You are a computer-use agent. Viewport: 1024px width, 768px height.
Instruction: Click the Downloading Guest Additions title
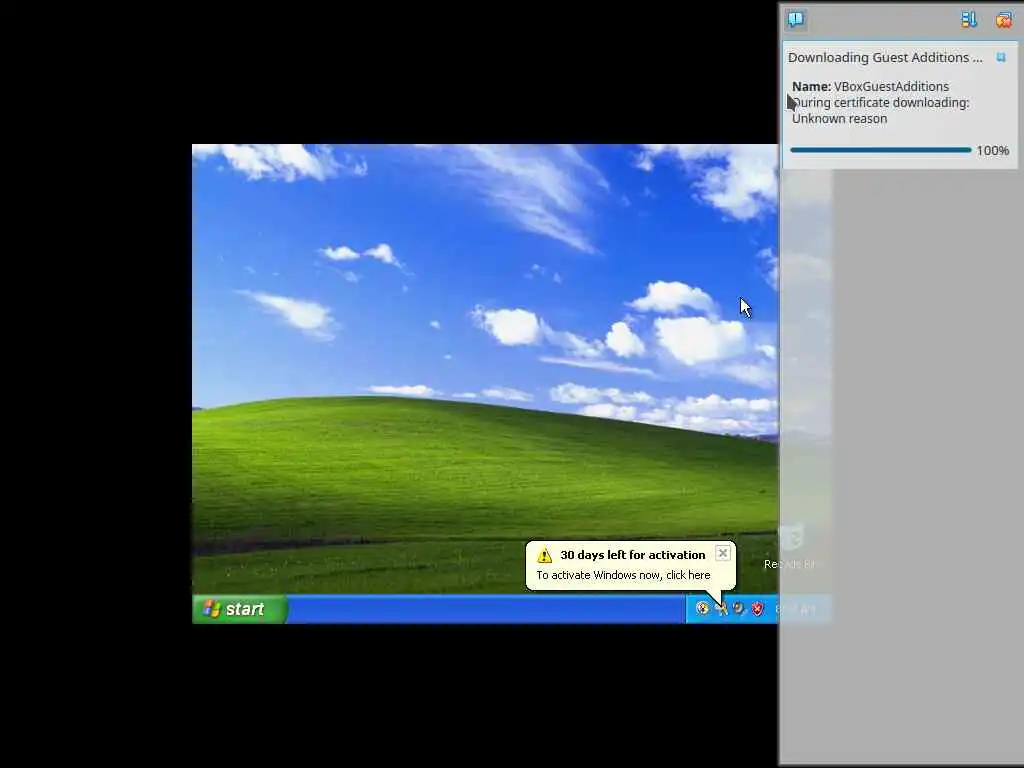click(x=885, y=57)
